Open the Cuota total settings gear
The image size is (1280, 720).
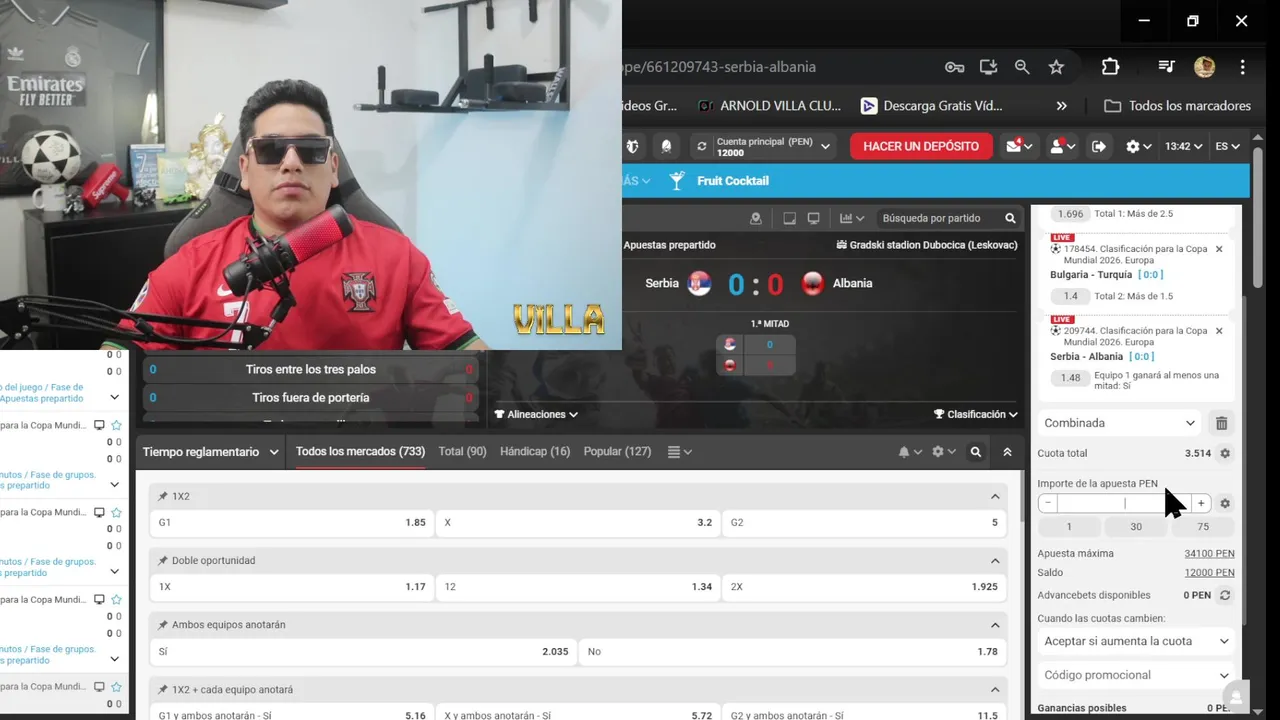(1225, 453)
